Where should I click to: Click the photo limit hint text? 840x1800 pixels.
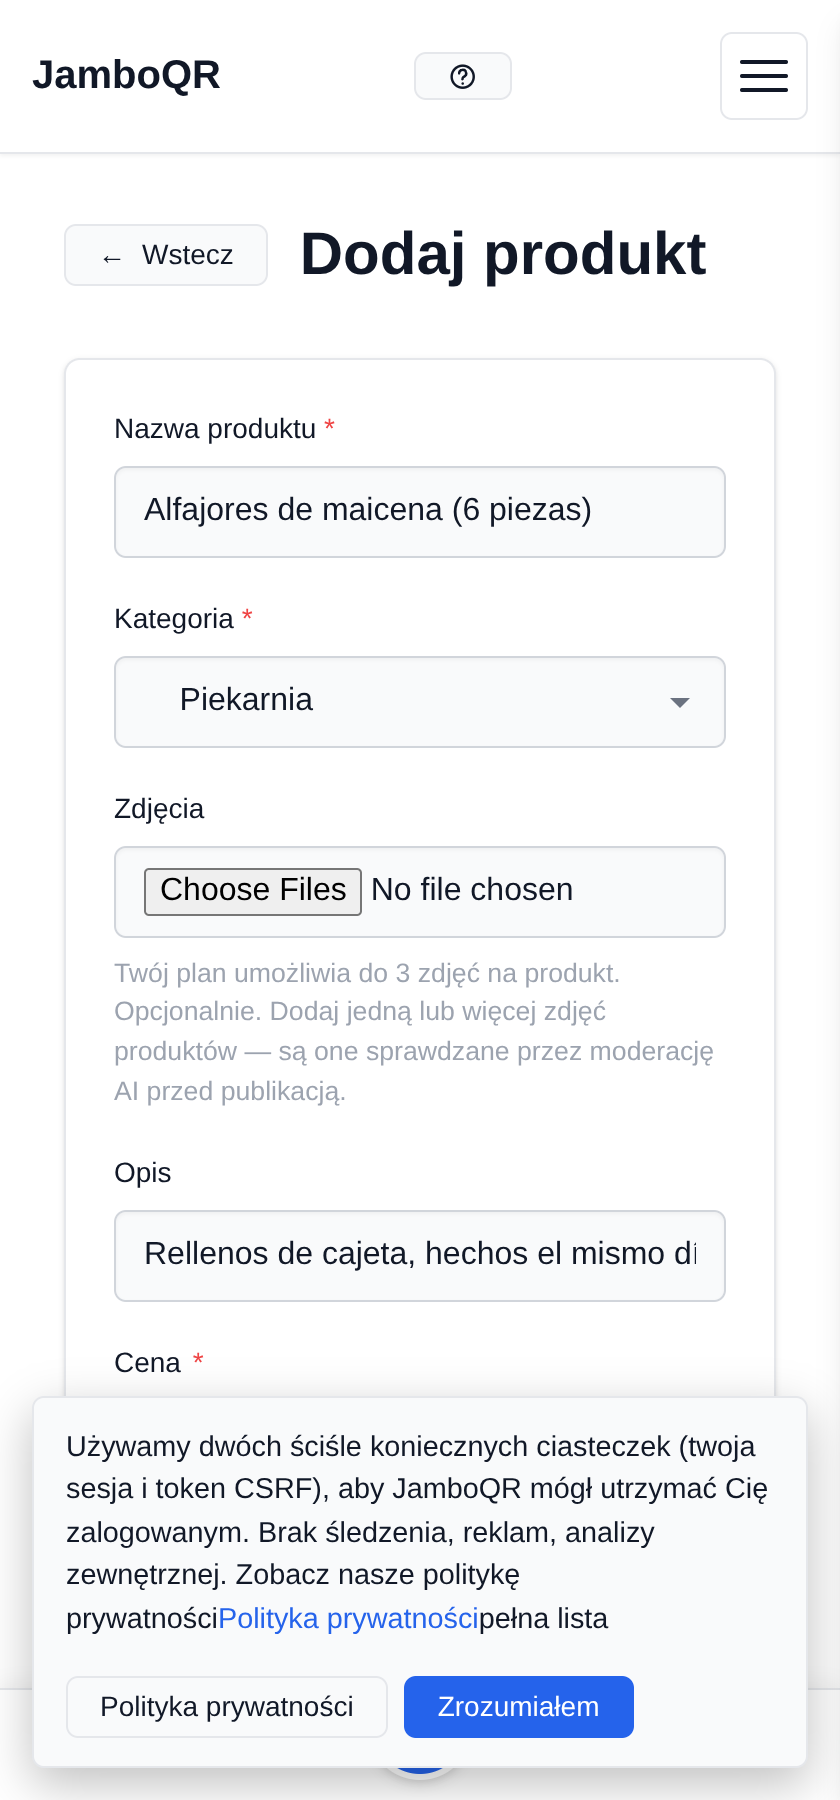coord(414,1032)
